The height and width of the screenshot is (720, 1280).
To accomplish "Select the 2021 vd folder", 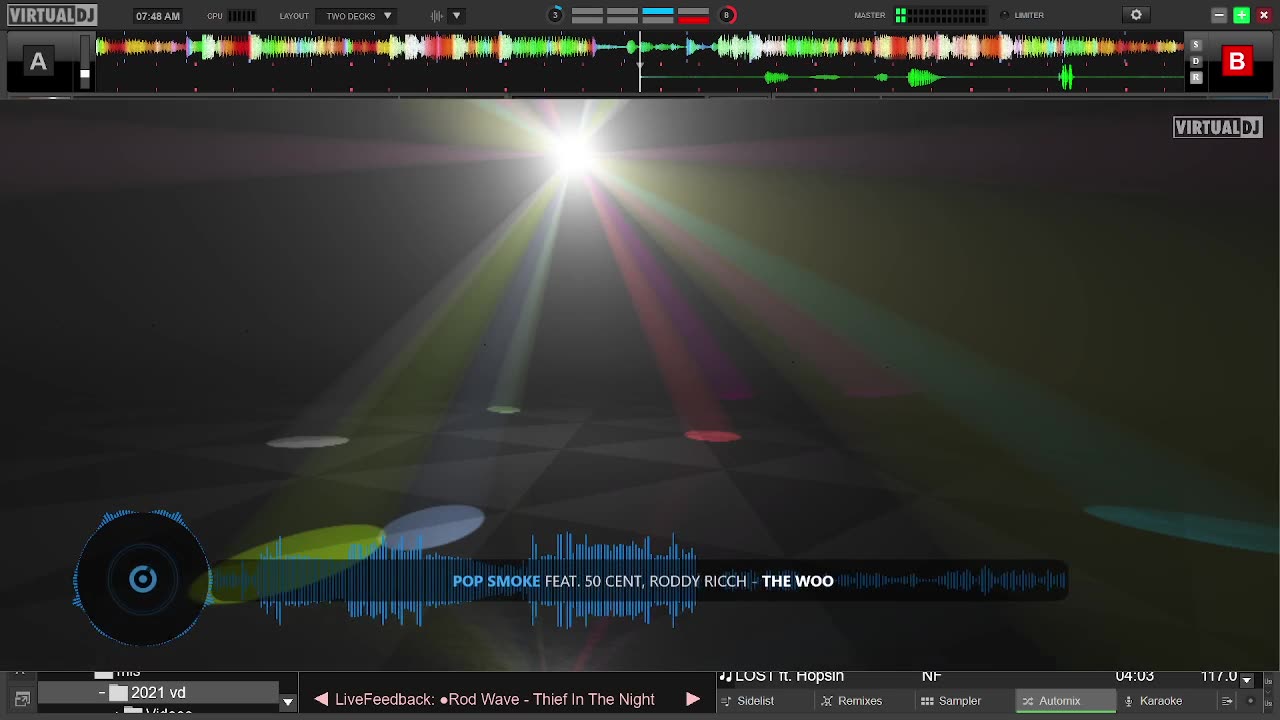I will pos(158,692).
